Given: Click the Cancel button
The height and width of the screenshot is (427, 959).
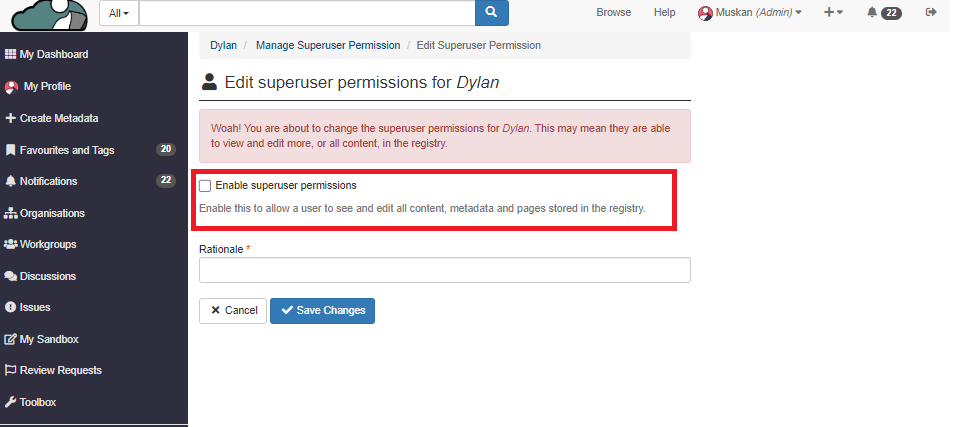Looking at the screenshot, I should coord(233,311).
